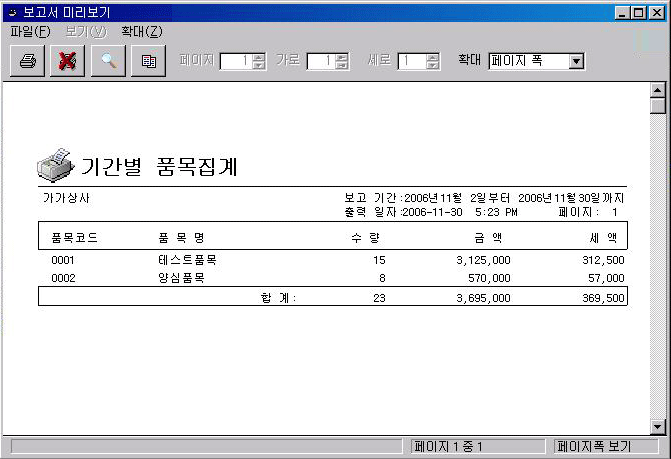Click the 세로 spinner arrows
The width and height of the screenshot is (671, 459).
pos(433,61)
